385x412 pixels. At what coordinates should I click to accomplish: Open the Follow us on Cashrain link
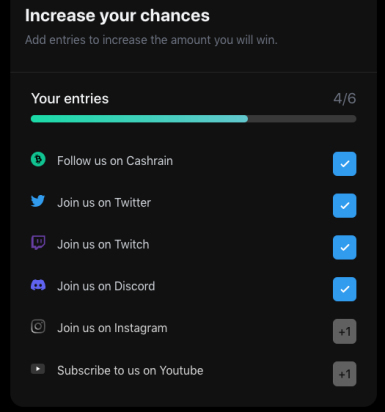(115, 161)
